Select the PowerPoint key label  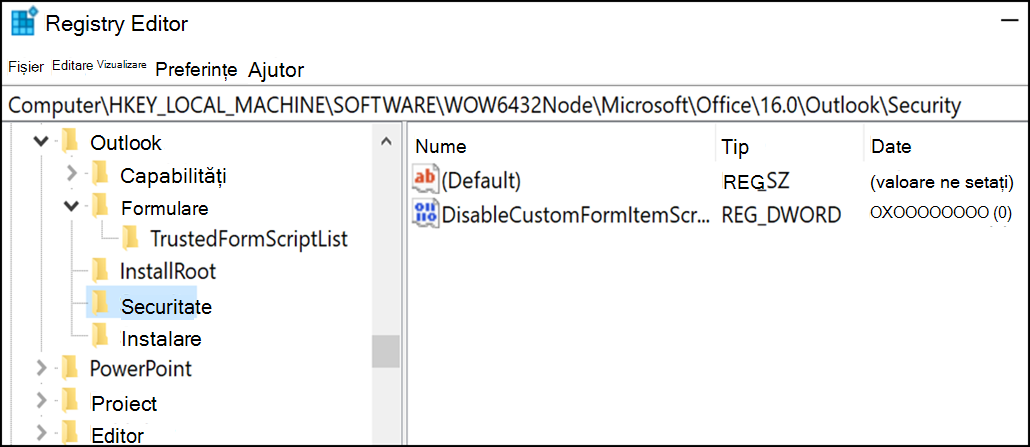click(x=141, y=368)
